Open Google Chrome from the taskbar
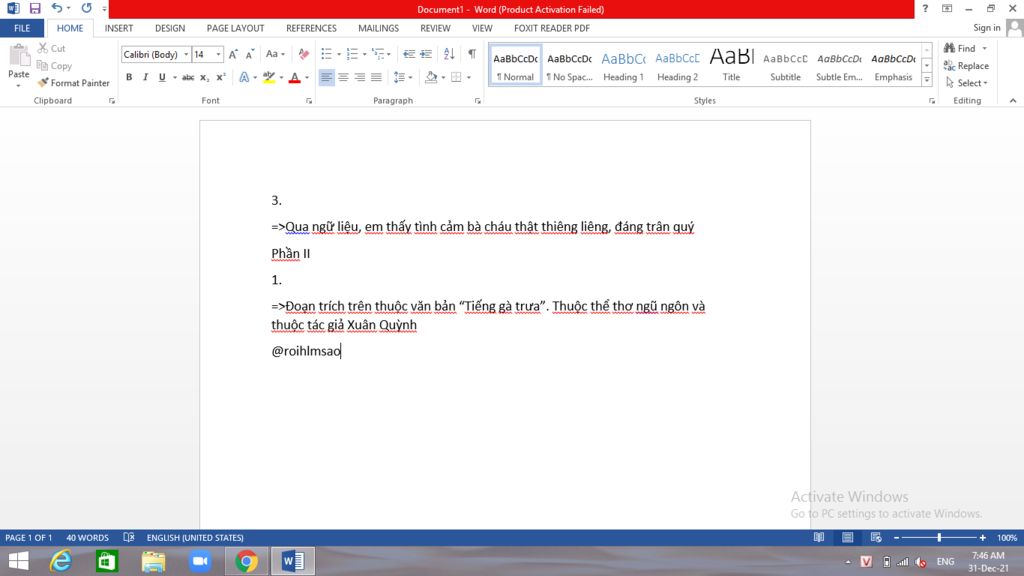Screen dimensions: 1024x576 click(246, 561)
